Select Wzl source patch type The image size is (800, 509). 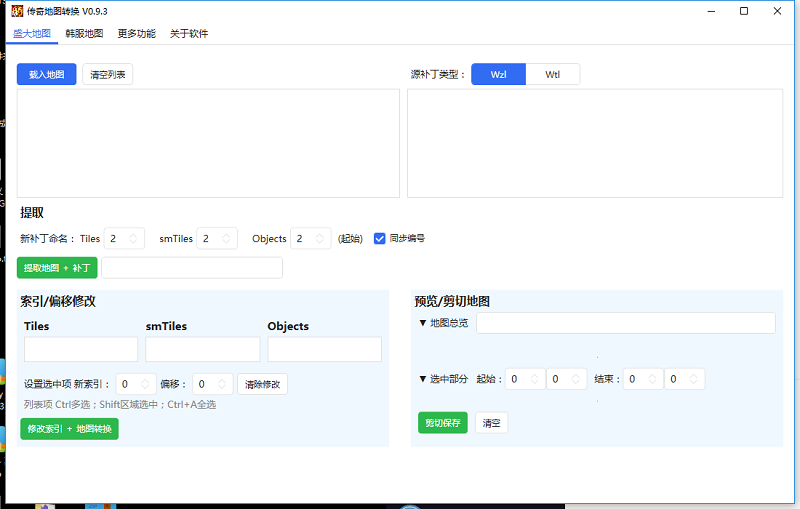pos(498,74)
